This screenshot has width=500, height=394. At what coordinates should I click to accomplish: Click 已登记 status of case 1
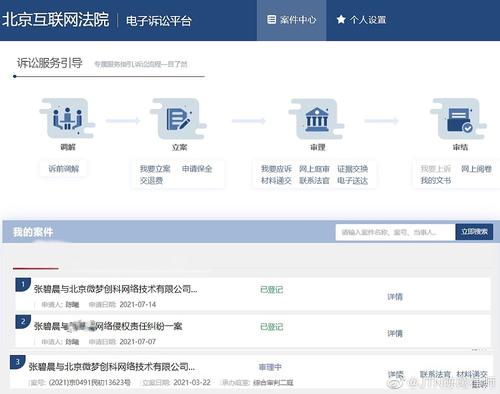272,290
